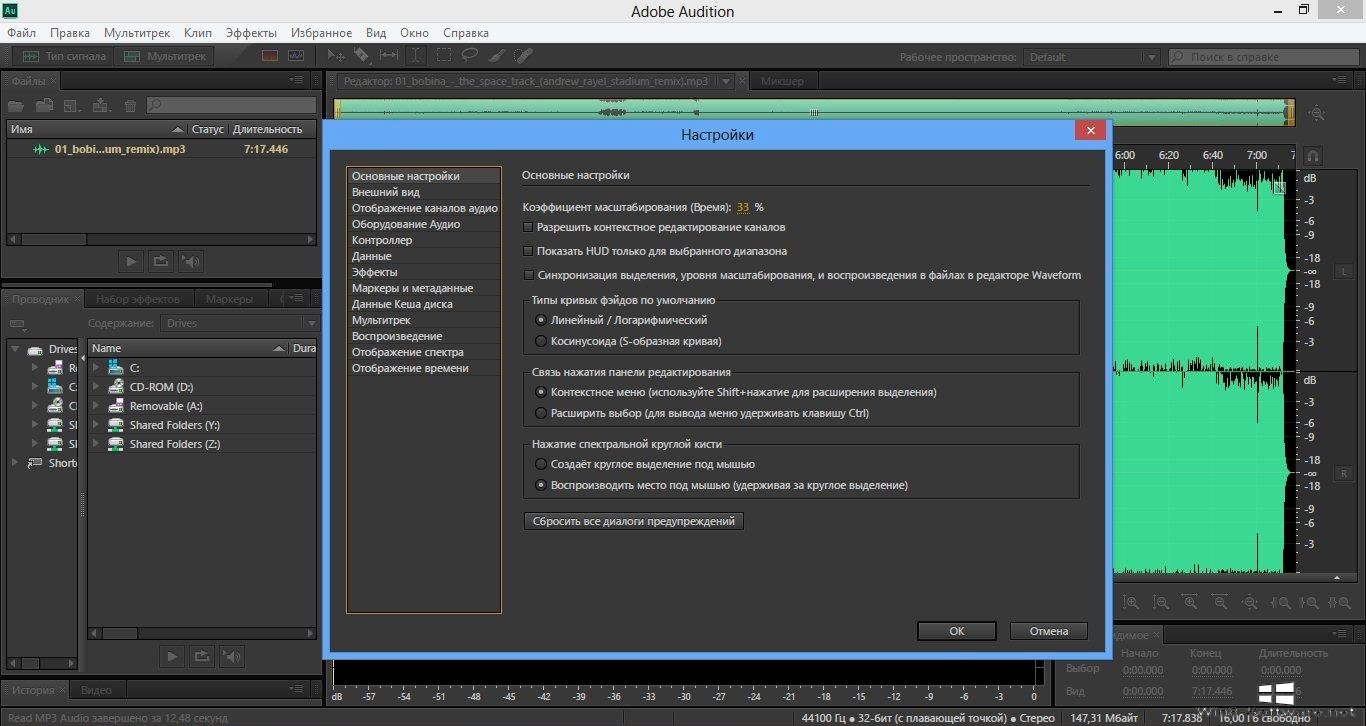Select 'Воспроизводить место под мышью' option
Viewport: 1366px width, 726px height.
(x=541, y=485)
